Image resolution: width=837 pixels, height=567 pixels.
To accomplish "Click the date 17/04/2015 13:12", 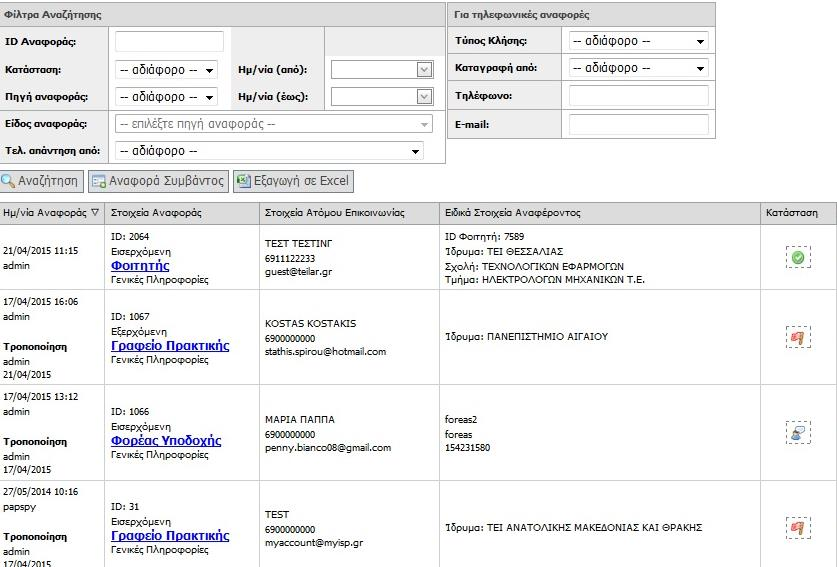I will (x=41, y=397).
